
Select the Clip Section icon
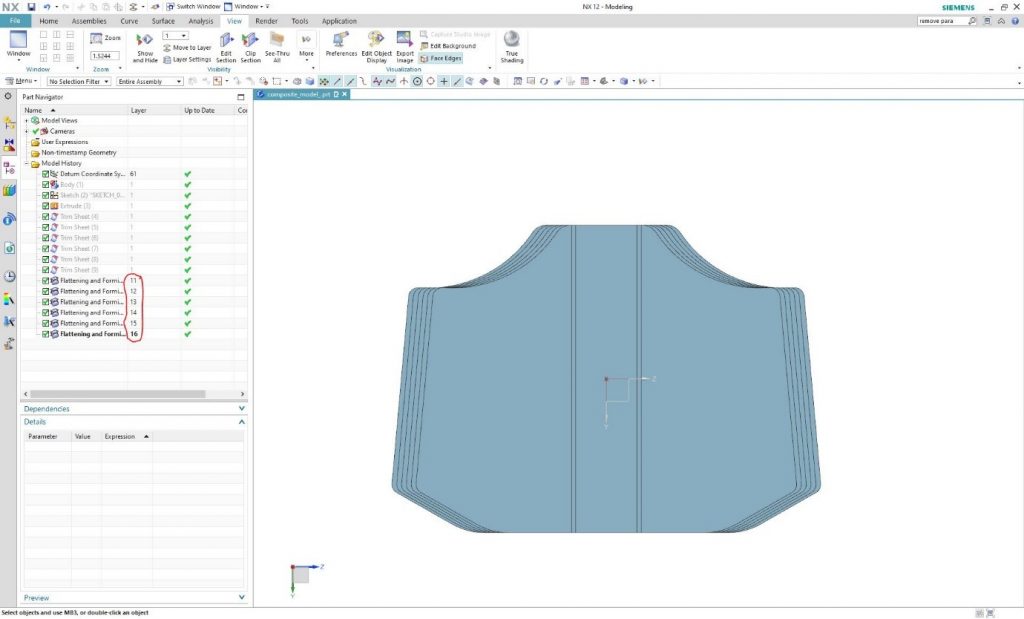250,42
